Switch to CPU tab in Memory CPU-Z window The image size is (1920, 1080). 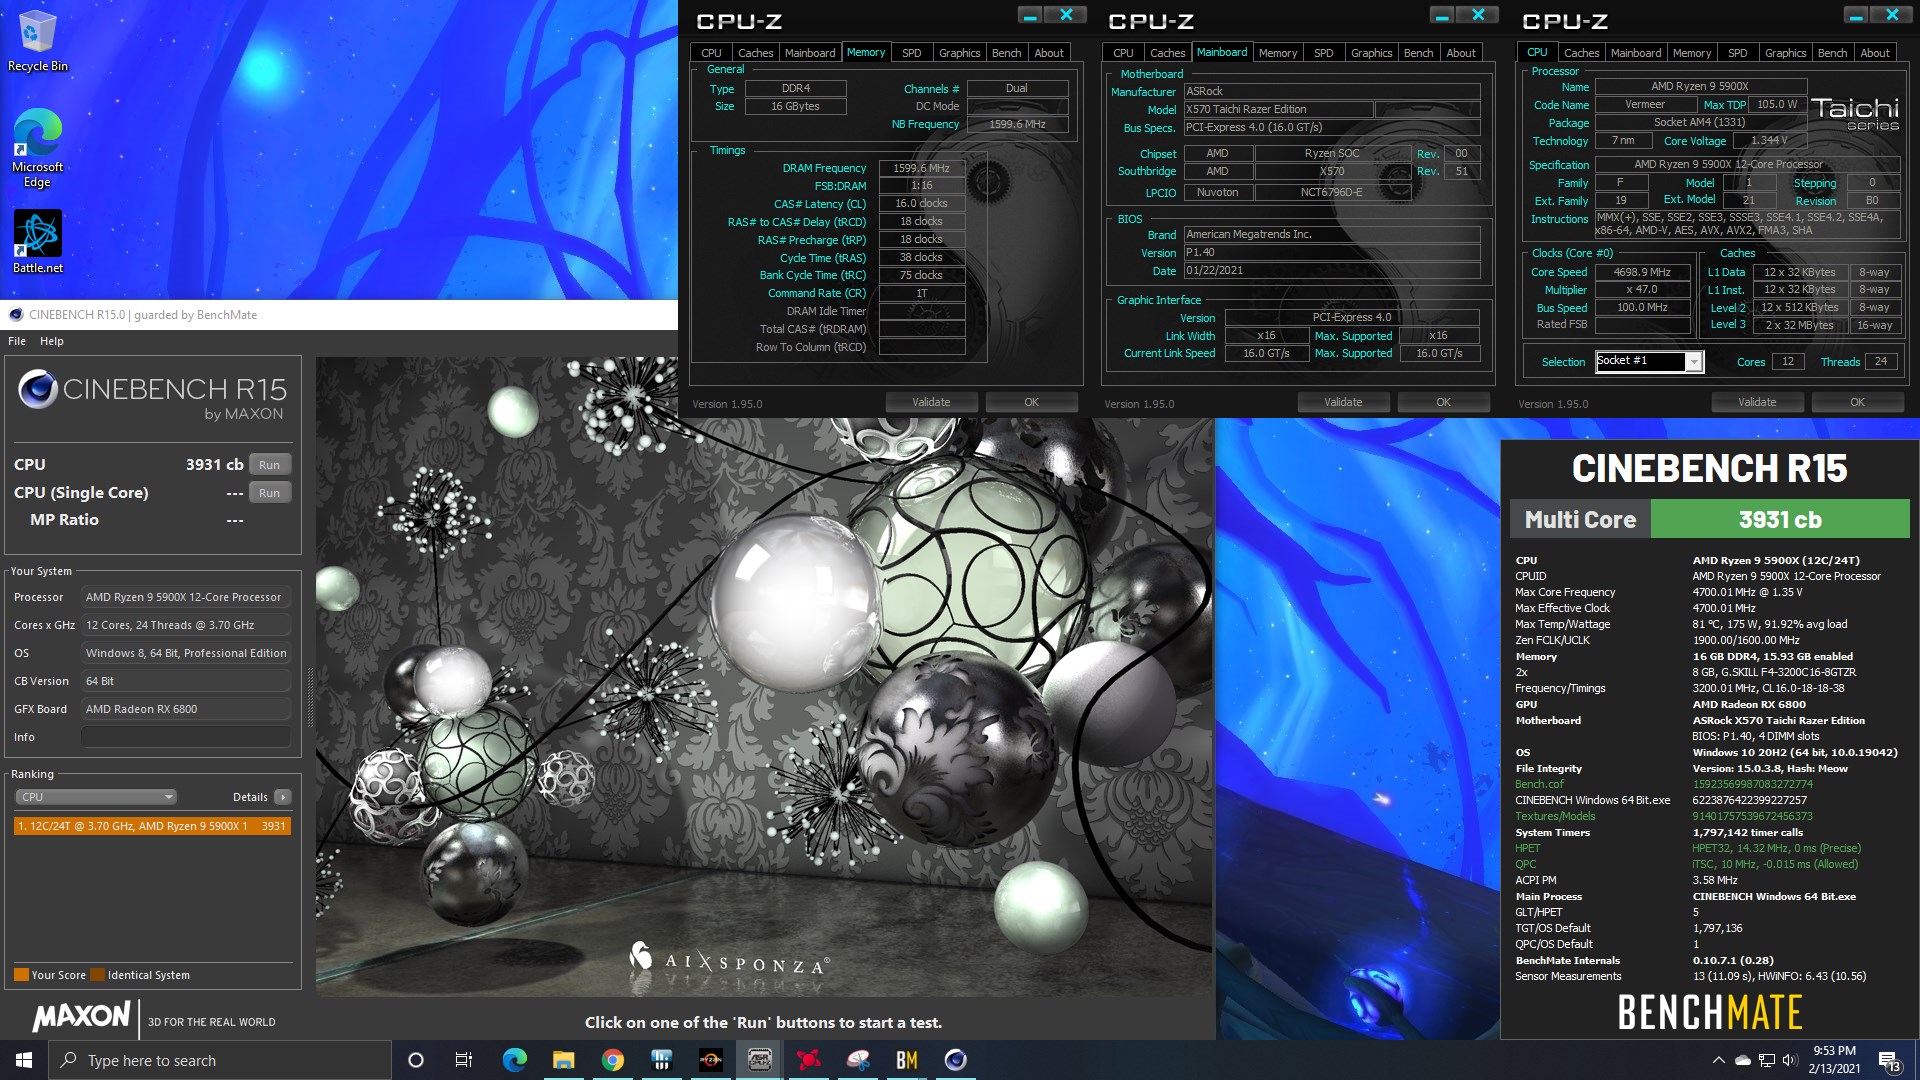point(711,53)
